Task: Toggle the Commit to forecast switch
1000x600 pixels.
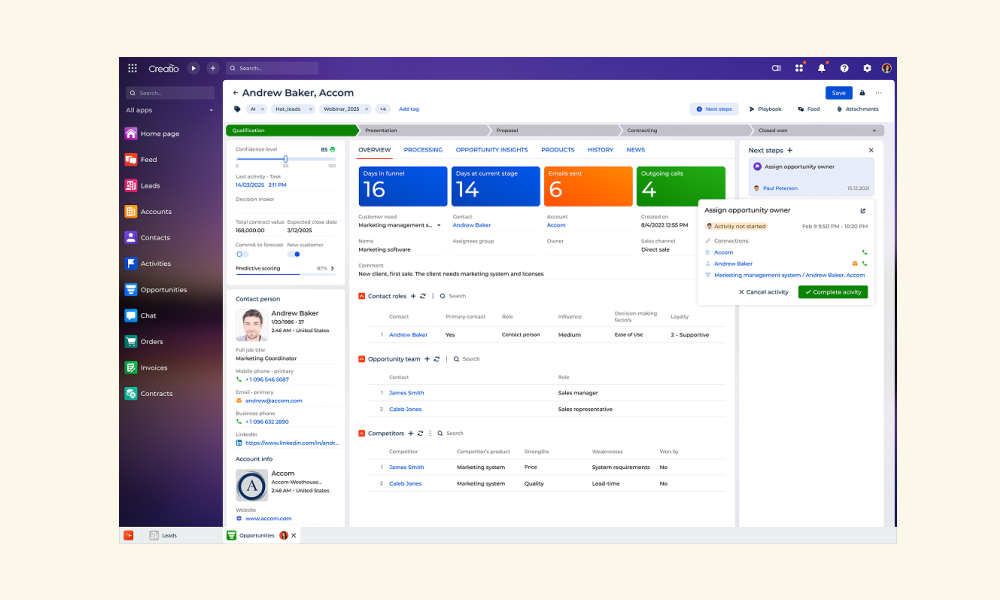Action: [x=242, y=254]
